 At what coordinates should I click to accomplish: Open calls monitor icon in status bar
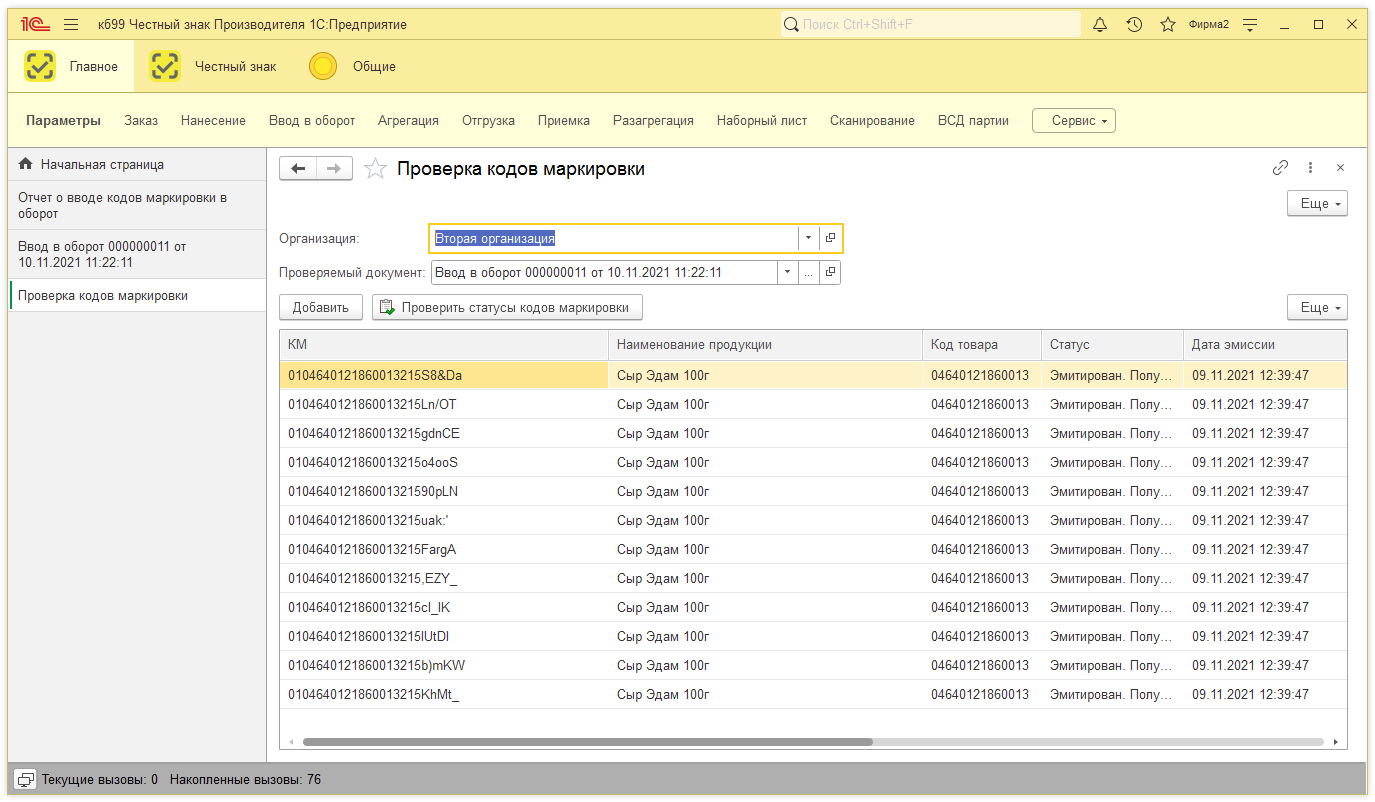[26, 779]
